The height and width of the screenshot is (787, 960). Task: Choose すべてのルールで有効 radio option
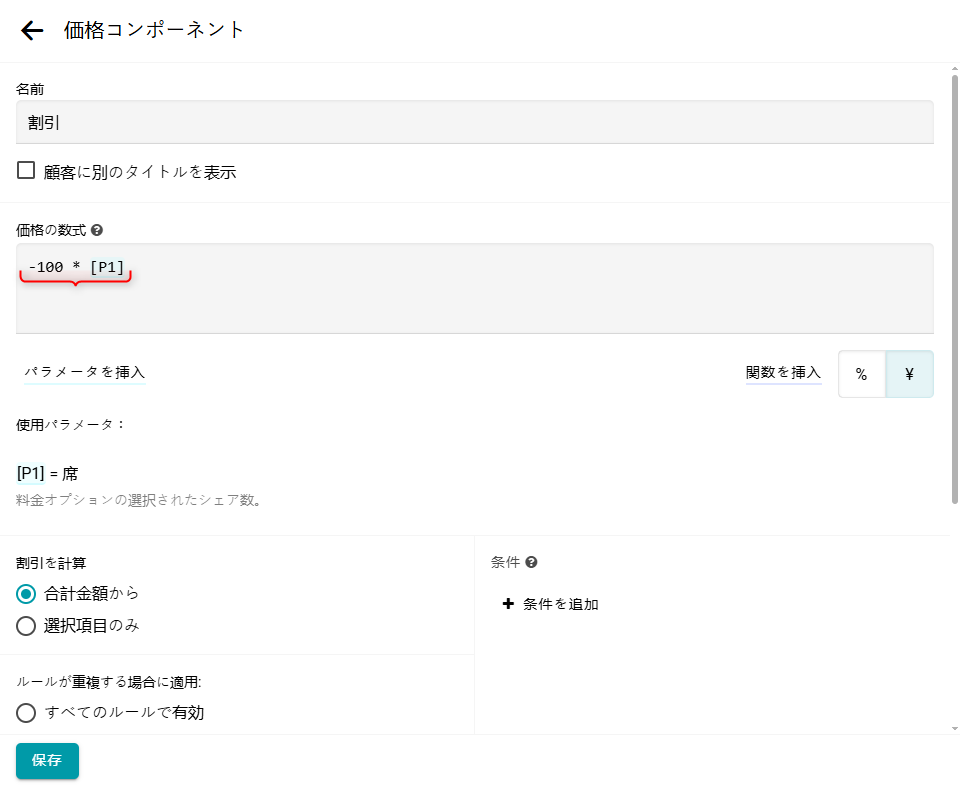pos(26,713)
